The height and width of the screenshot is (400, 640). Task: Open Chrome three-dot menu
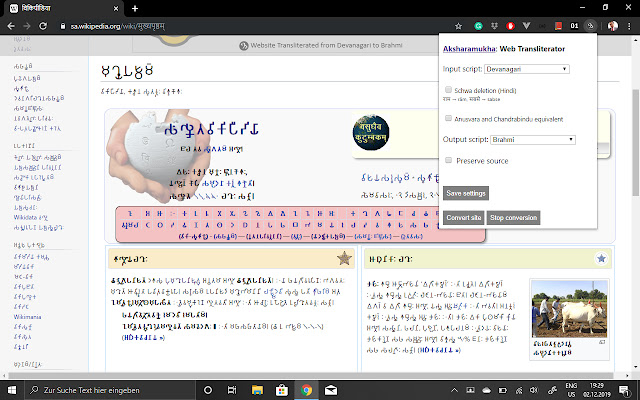click(x=629, y=26)
